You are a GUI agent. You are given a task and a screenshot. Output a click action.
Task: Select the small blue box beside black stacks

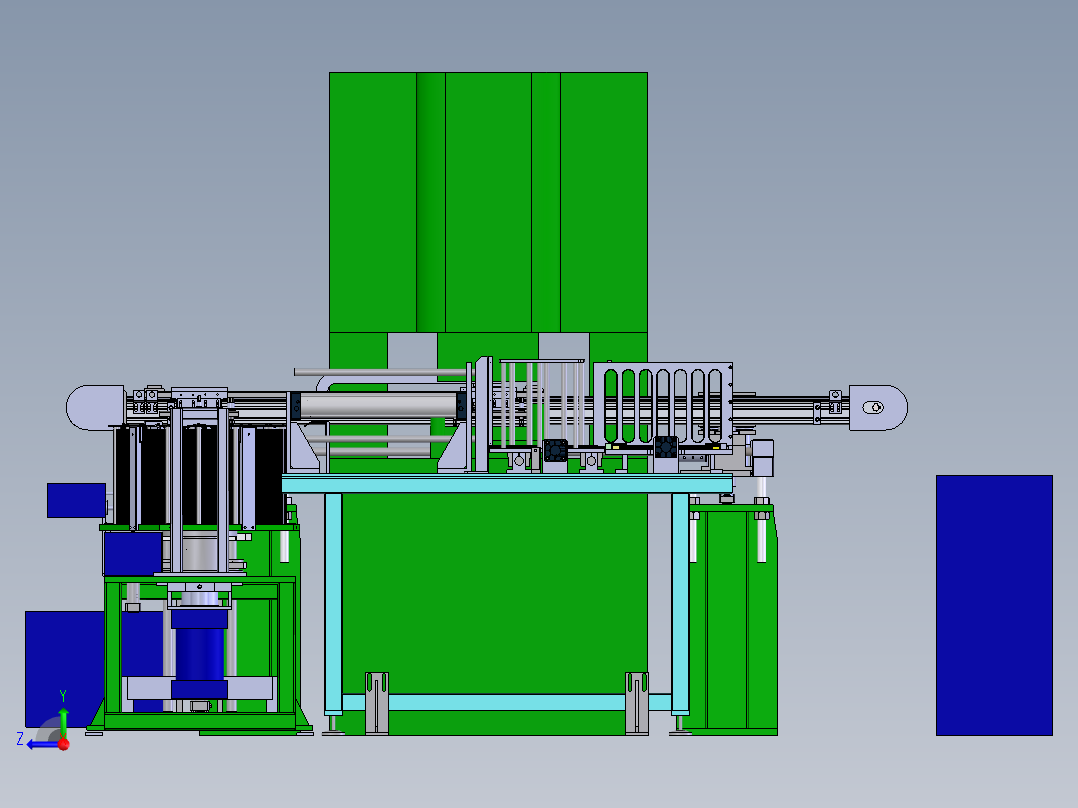(76, 500)
